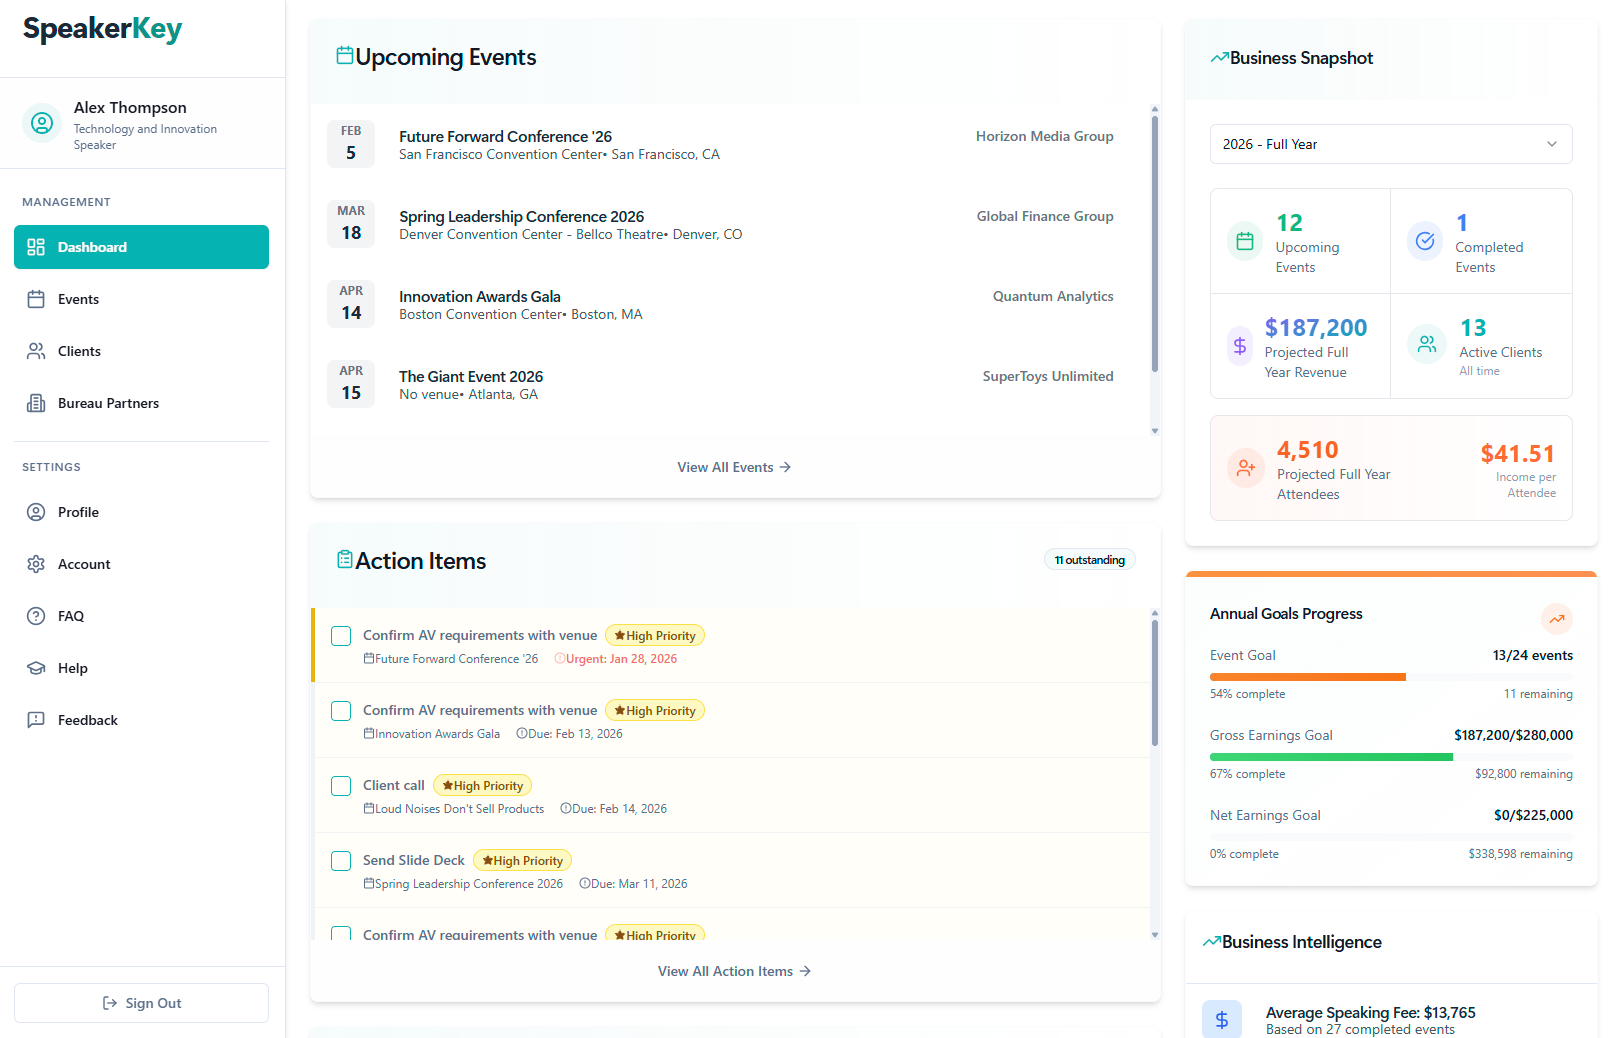
Task: Click the Gross Earnings Goal progress bar
Action: [1391, 757]
